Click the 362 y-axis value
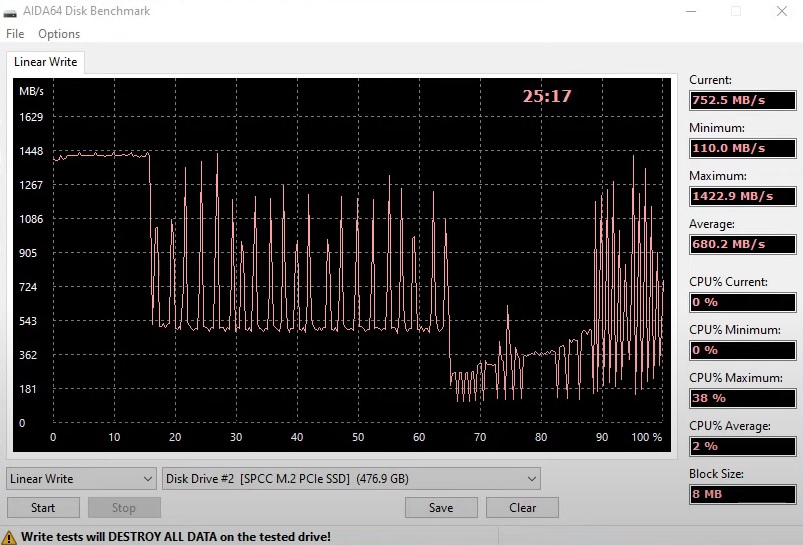Viewport: 803px width, 545px height. tap(28, 355)
